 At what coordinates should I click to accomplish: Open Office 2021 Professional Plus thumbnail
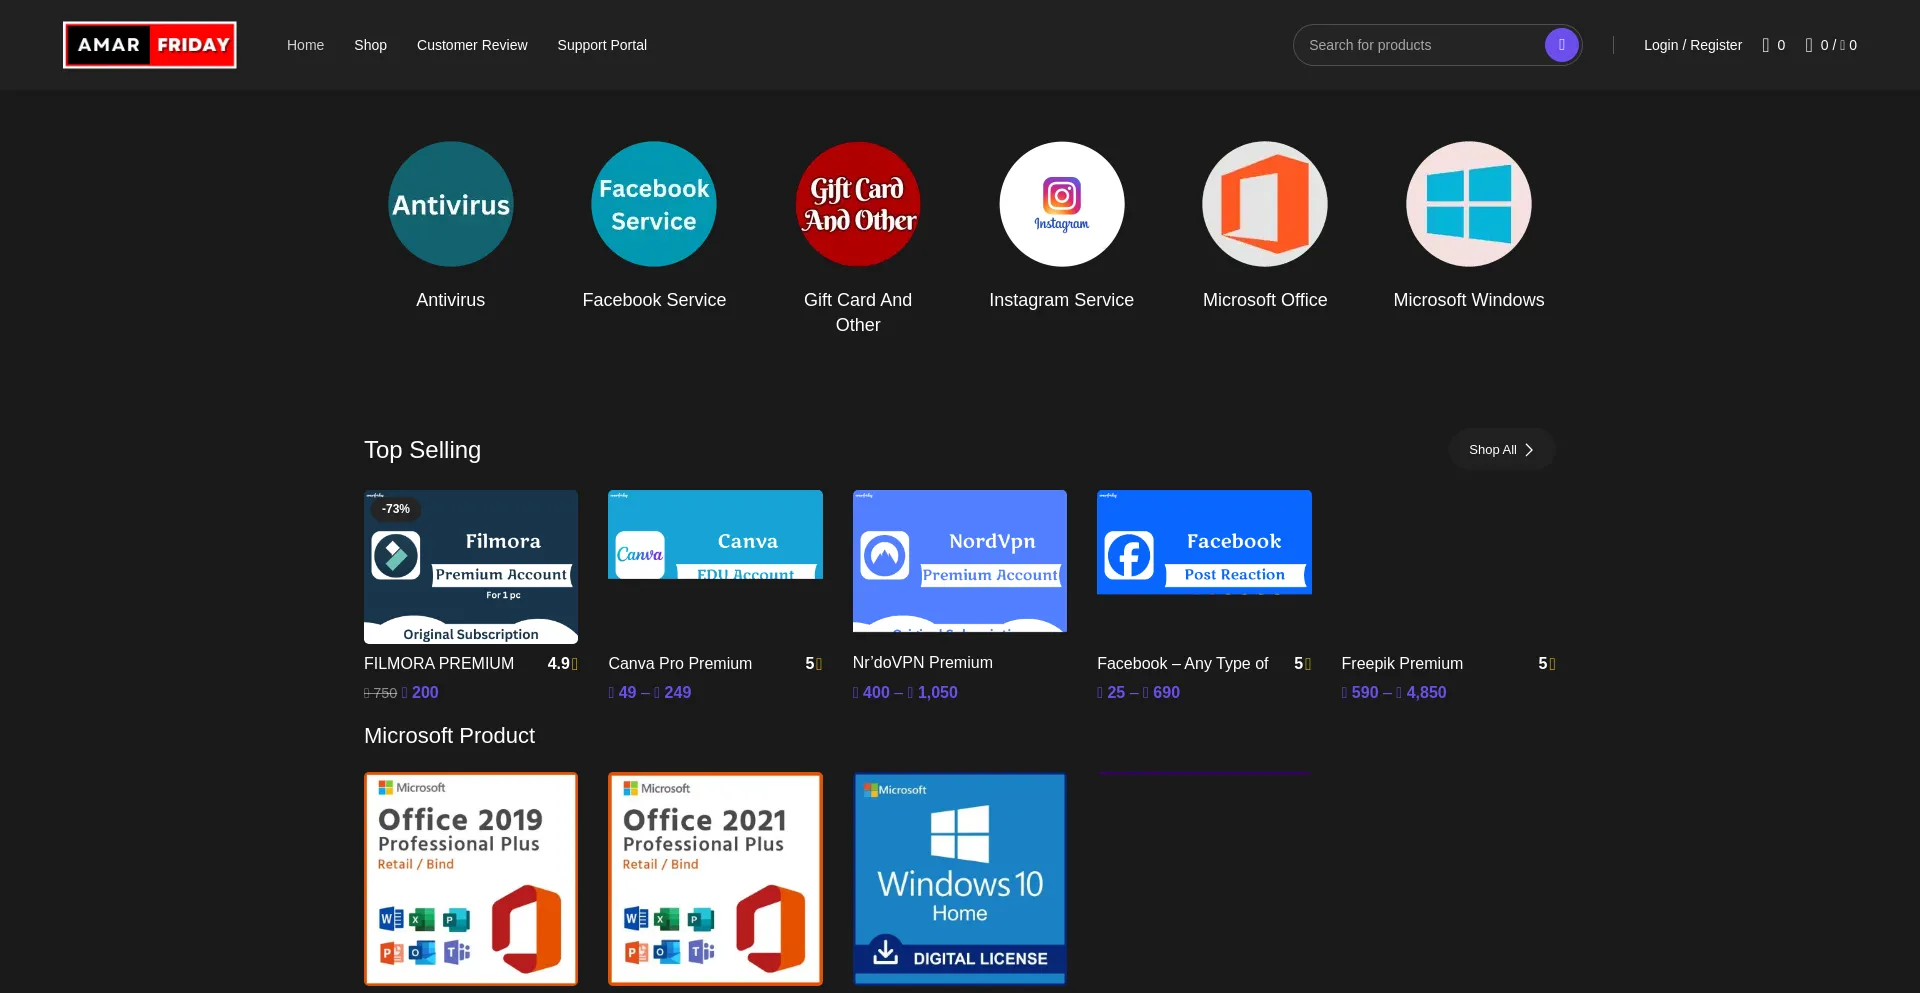pyautogui.click(x=715, y=879)
